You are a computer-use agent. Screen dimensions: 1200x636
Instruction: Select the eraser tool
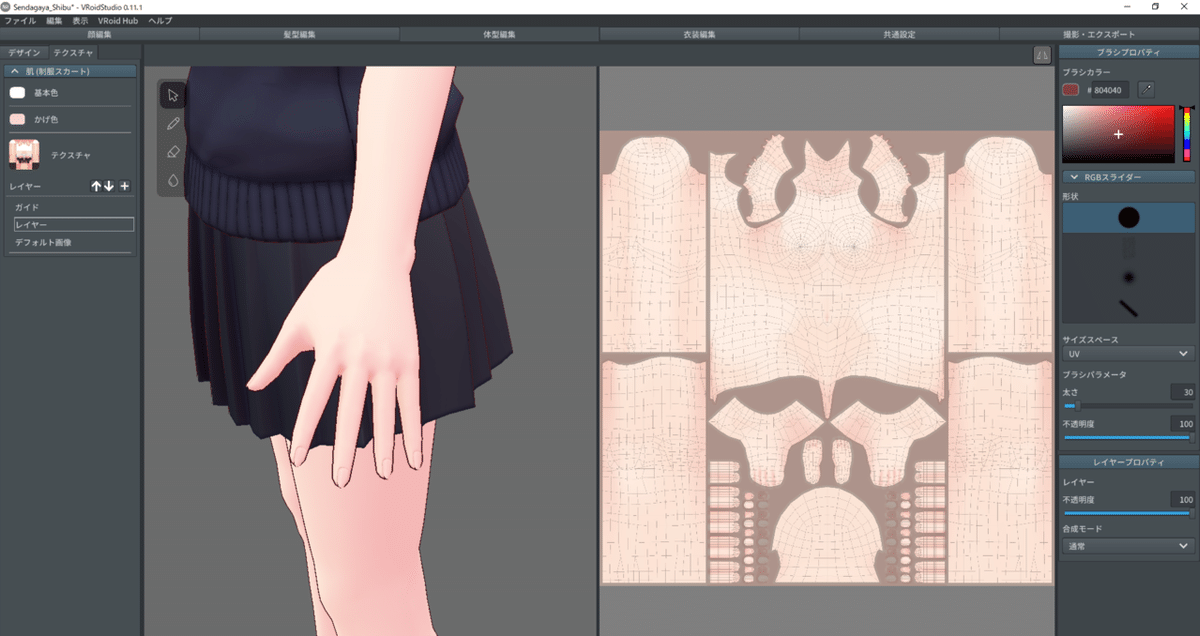(173, 152)
